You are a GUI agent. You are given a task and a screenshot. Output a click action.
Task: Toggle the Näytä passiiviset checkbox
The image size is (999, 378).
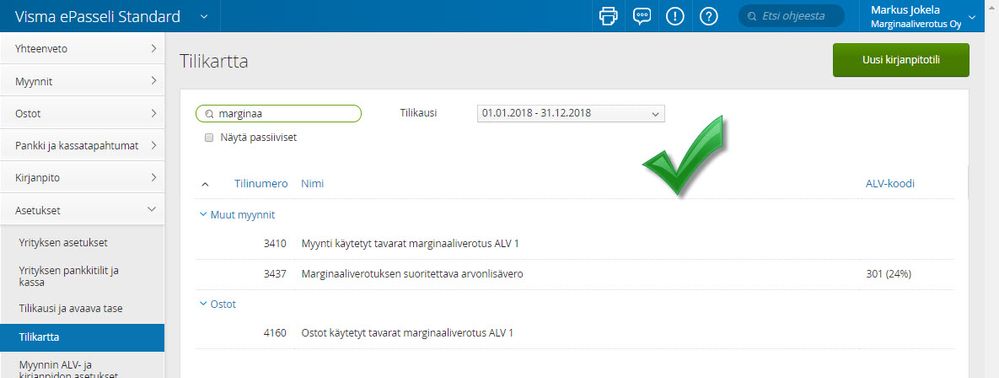coord(209,137)
